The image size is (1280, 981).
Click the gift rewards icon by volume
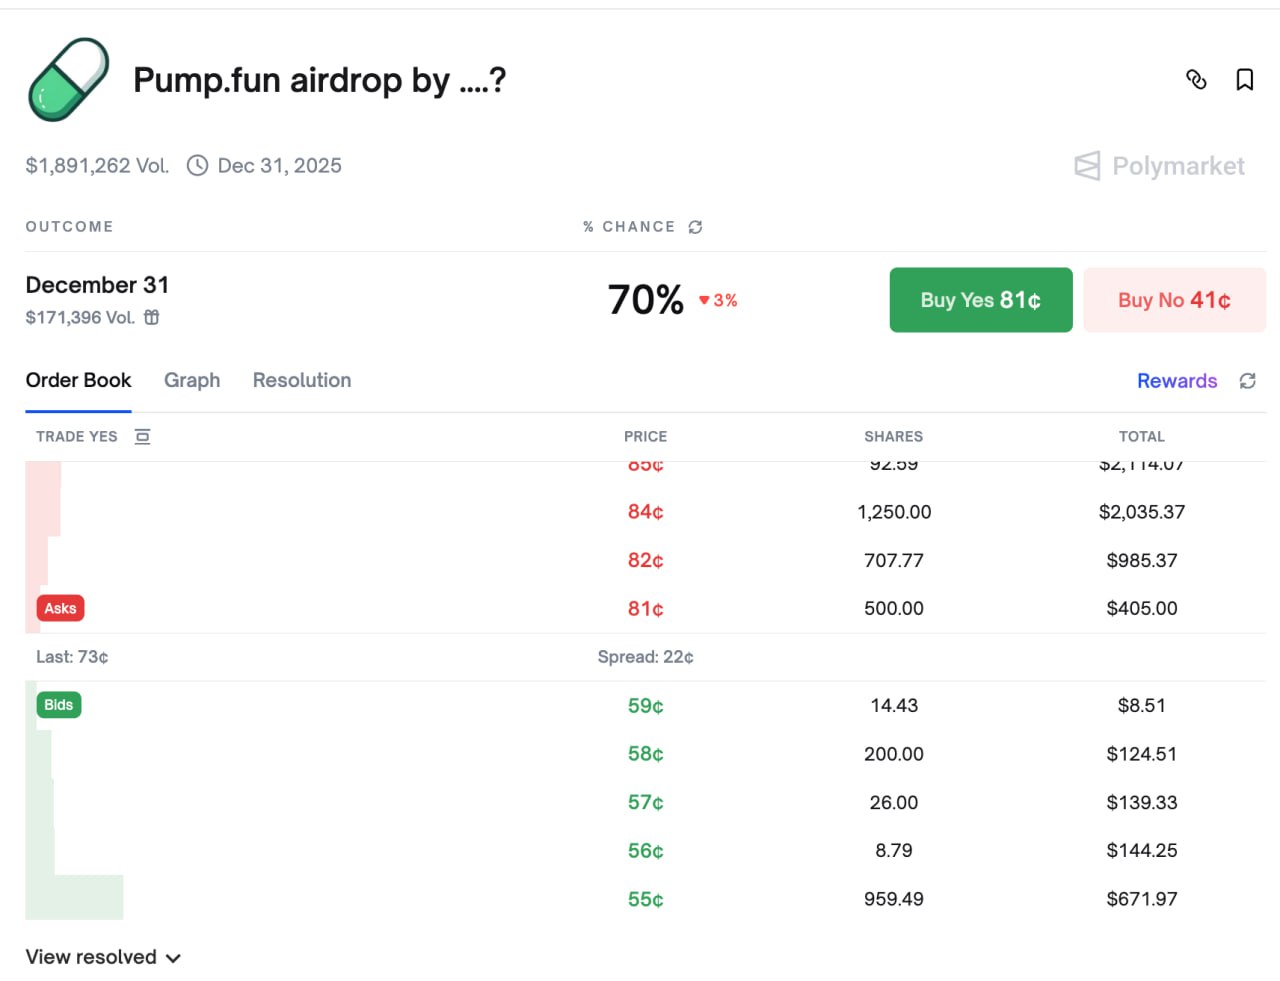[152, 317]
